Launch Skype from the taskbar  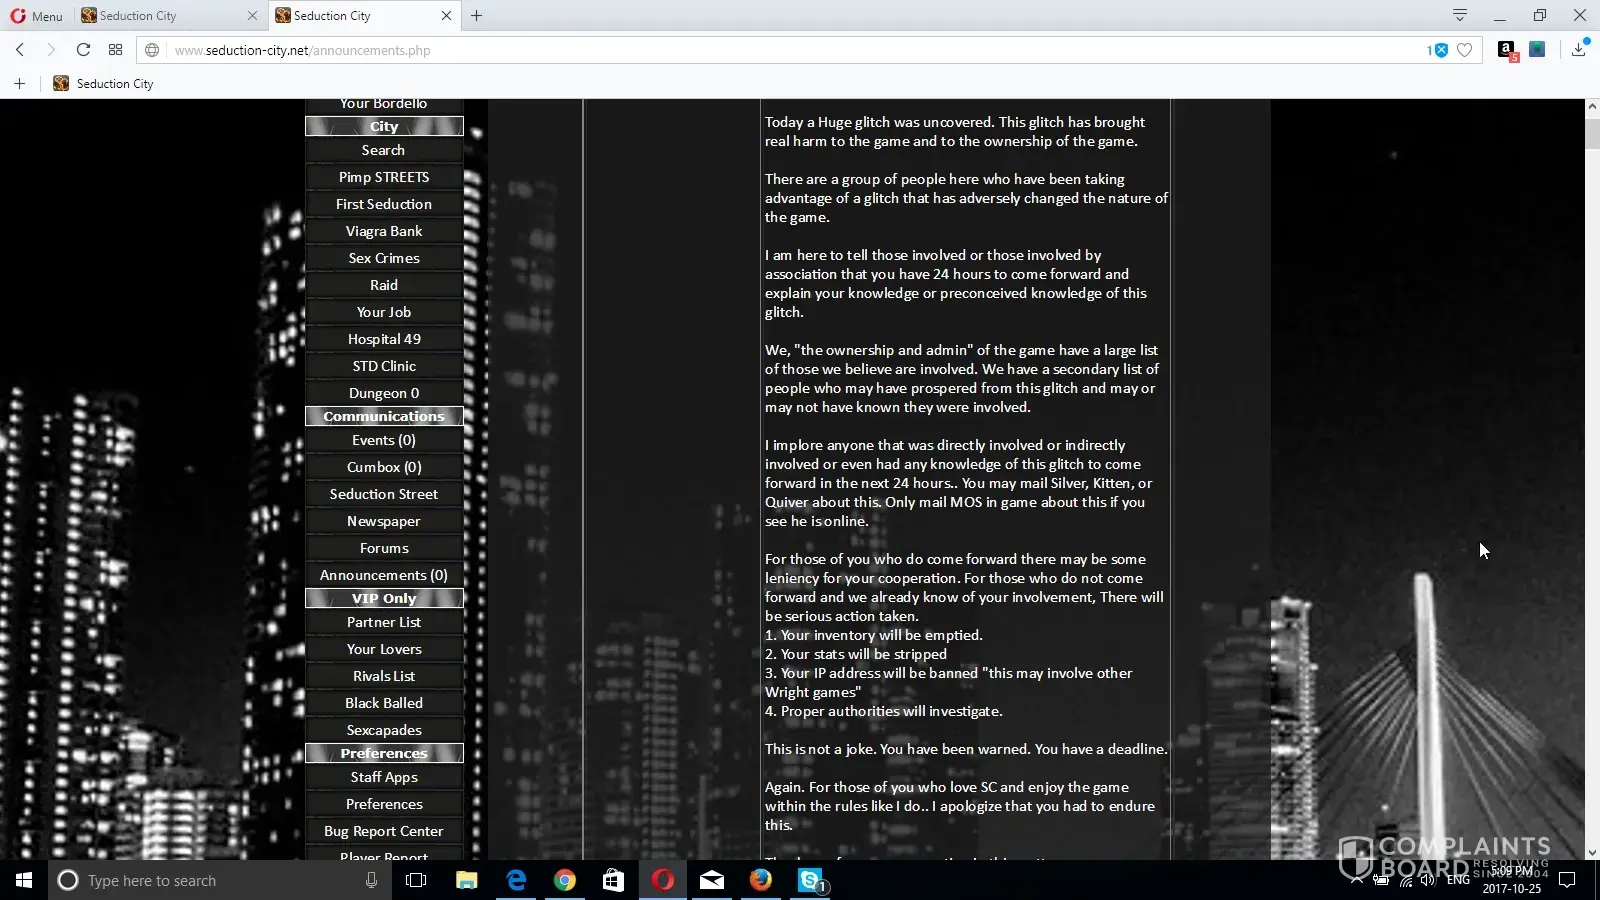point(810,880)
